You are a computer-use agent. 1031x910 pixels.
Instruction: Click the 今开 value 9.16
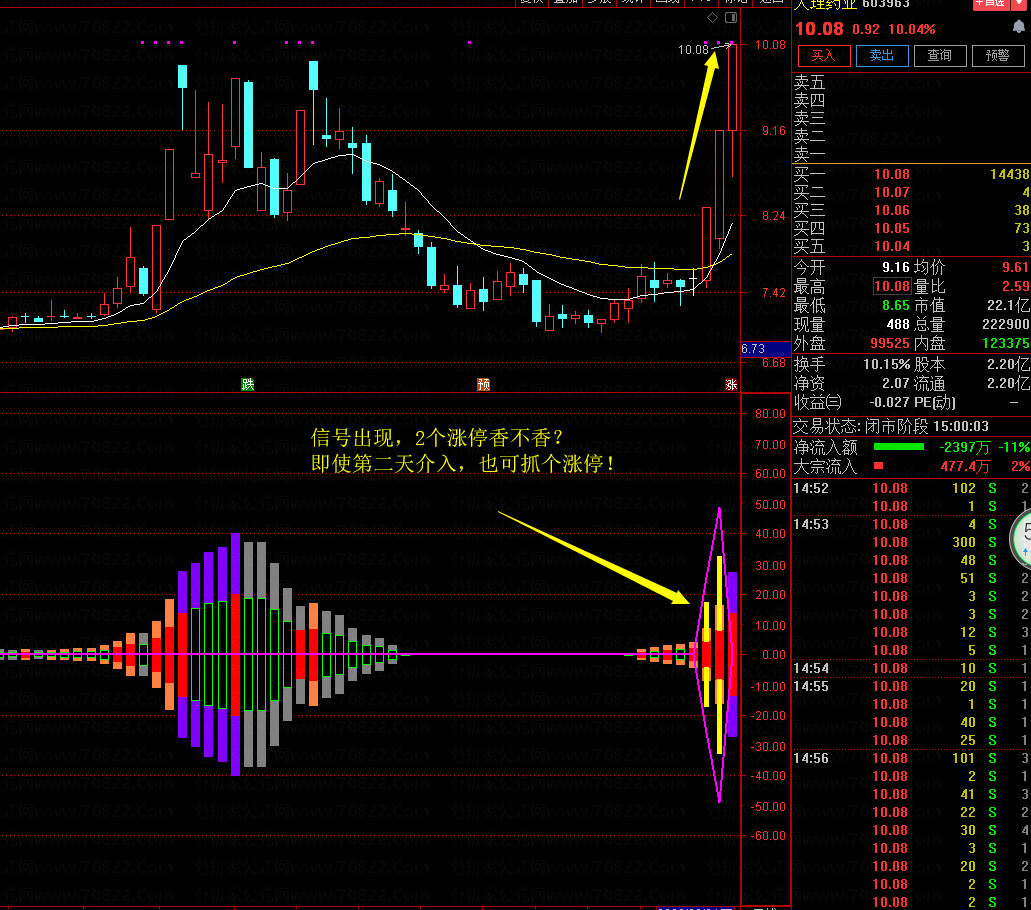coord(896,268)
